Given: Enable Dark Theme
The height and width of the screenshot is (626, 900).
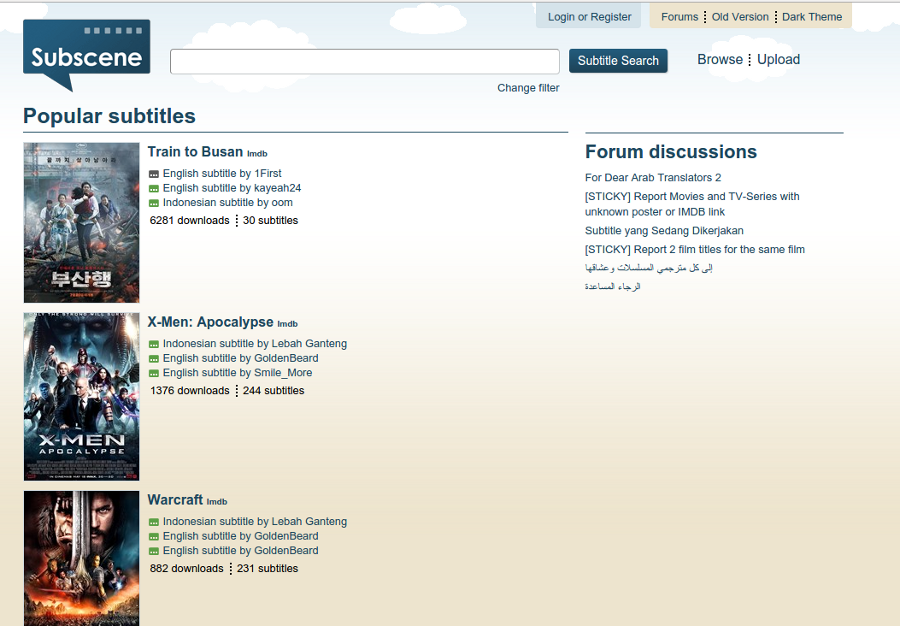Looking at the screenshot, I should 812,17.
